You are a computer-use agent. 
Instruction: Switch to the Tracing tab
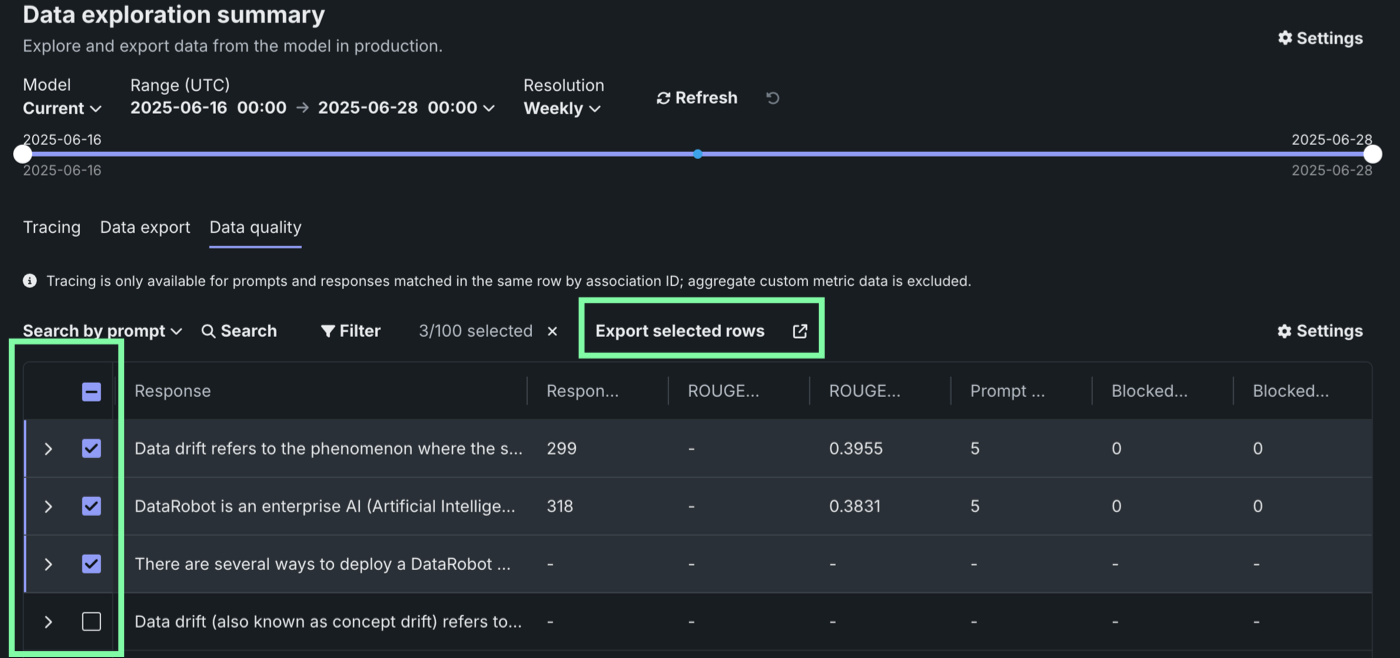[52, 227]
